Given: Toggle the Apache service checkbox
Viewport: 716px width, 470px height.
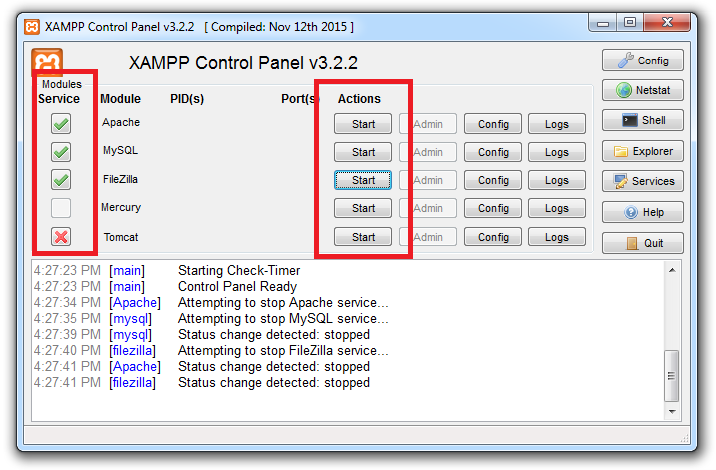Looking at the screenshot, I should (x=61, y=124).
